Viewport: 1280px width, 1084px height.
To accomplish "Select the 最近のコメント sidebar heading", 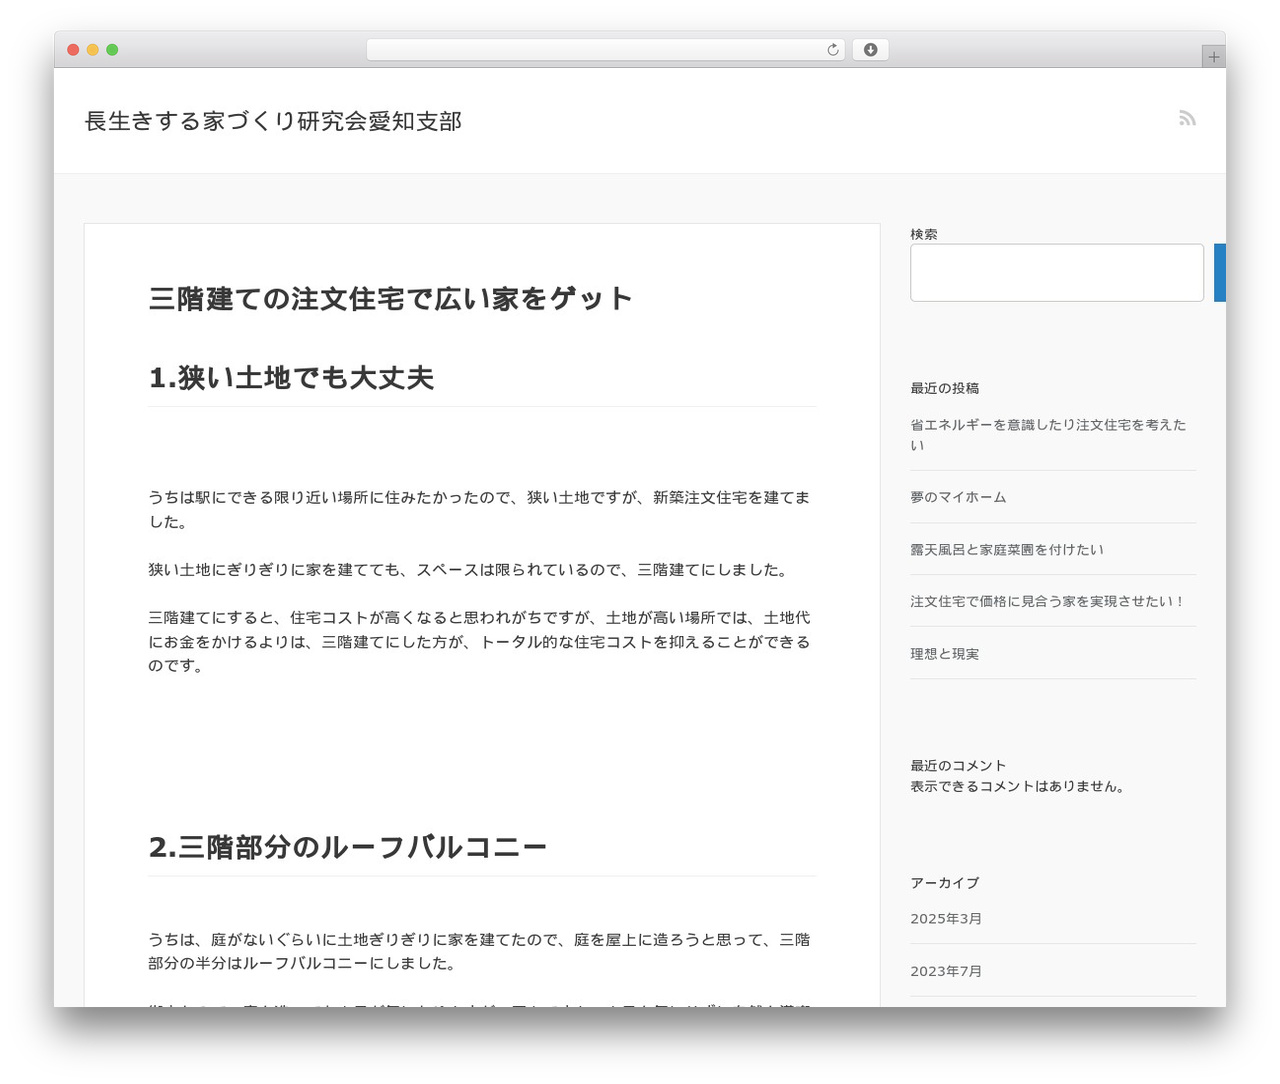I will 958,765.
